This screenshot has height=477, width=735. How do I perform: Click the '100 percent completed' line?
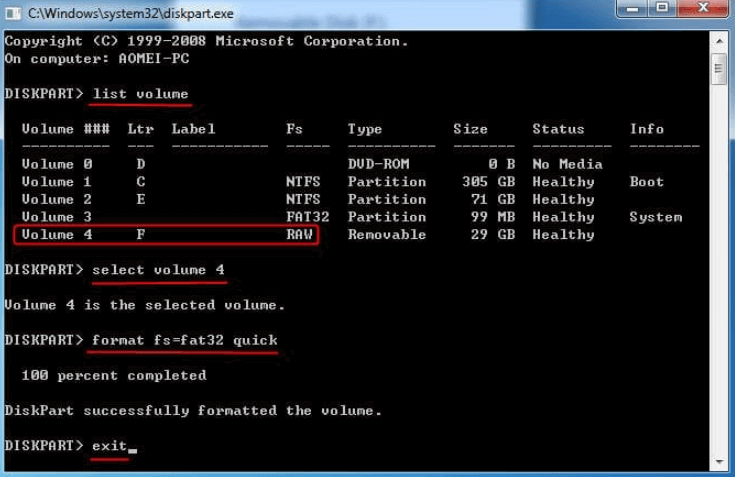coord(113,376)
